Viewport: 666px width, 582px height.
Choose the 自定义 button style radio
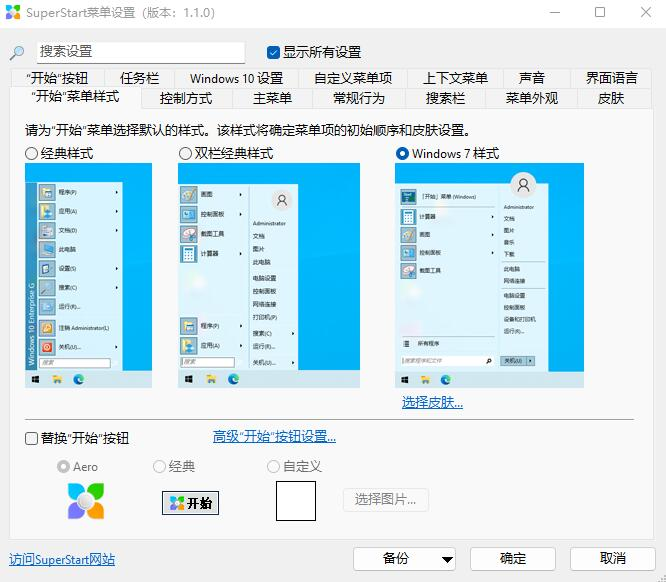273,466
